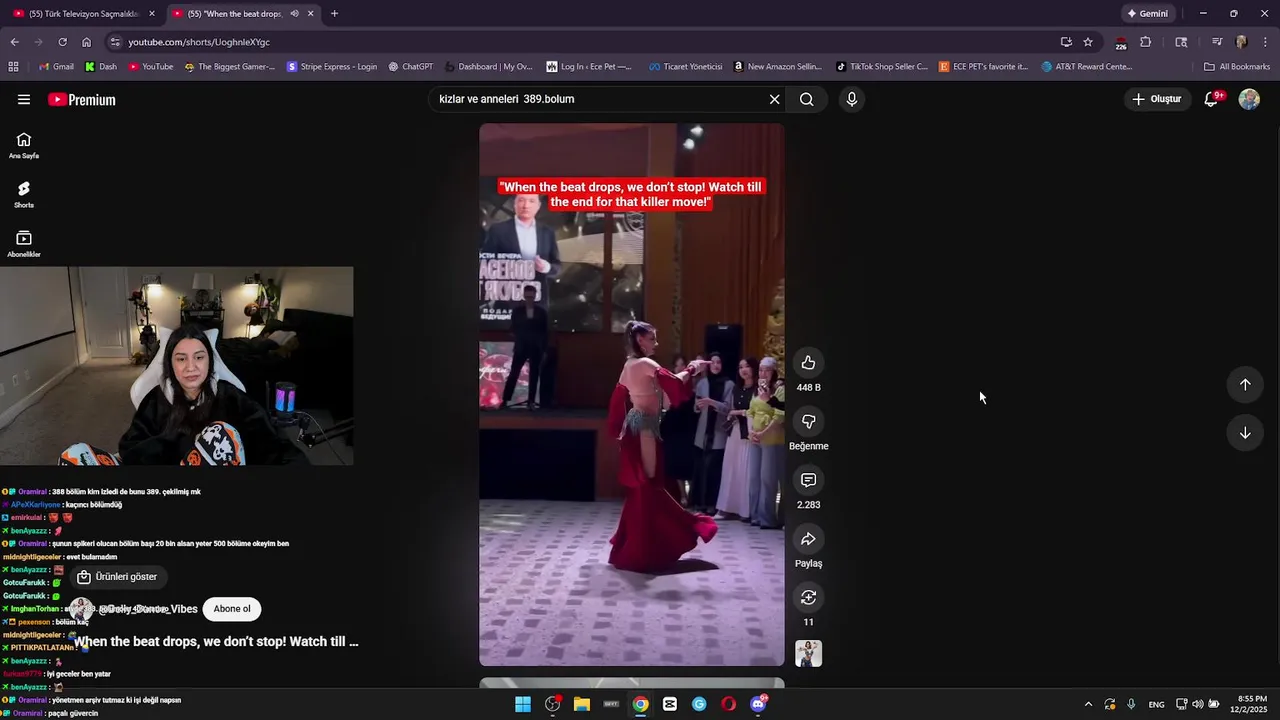Open File Explorer from taskbar

coord(582,704)
